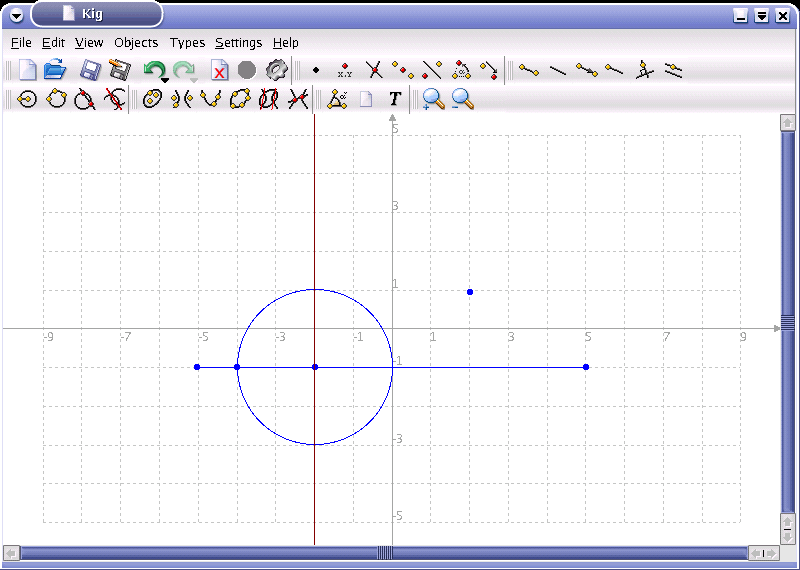This screenshot has height=570, width=800.
Task: Open the window menu dropdown in title bar corner
Action: 17,15
